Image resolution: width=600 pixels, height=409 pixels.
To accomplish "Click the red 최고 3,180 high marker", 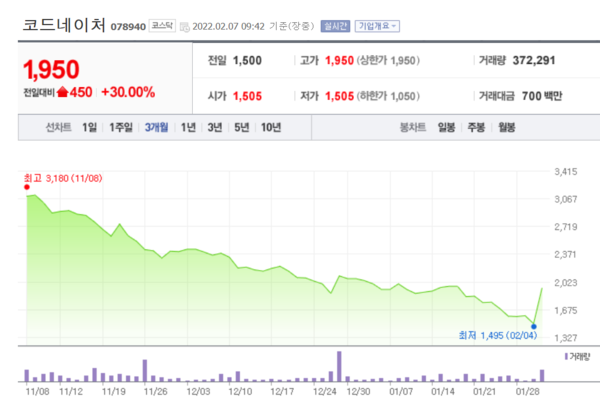I will [27, 187].
